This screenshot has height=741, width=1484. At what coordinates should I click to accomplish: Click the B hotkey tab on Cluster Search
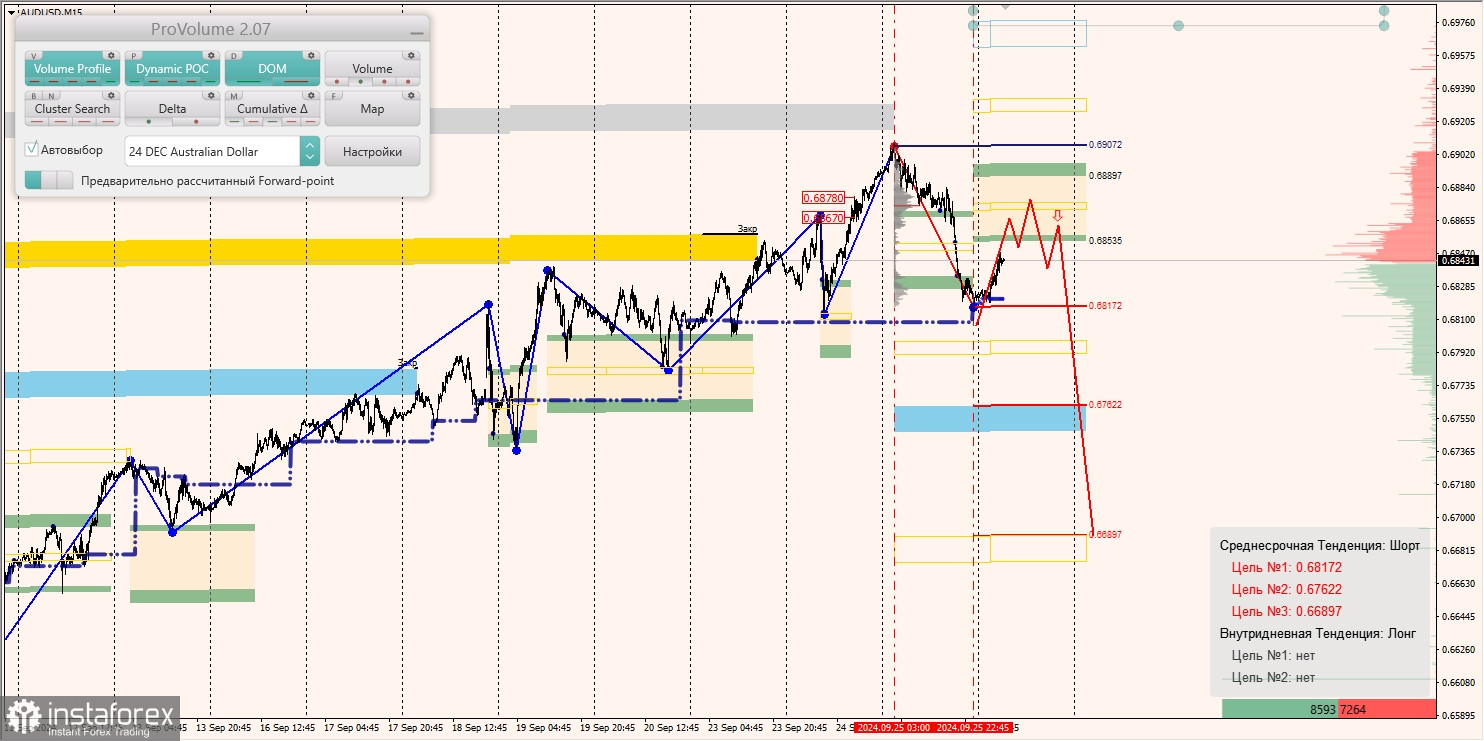coord(33,96)
